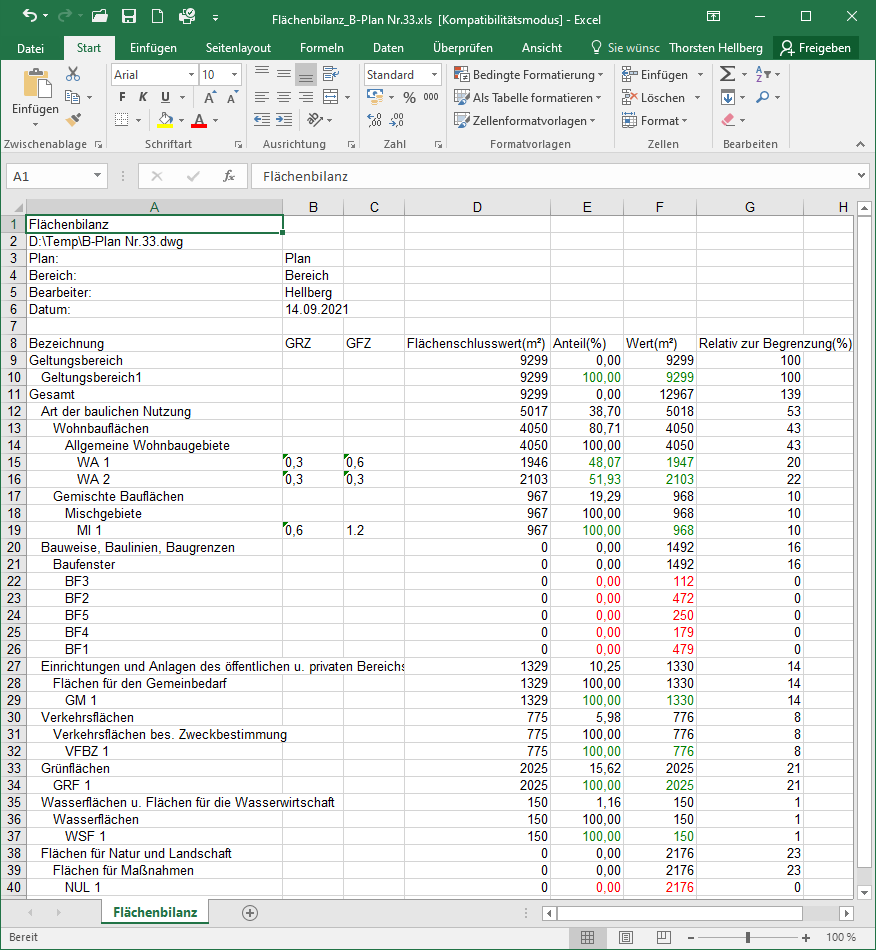Toggle bold formatting (F button)
Viewport: 876px width, 950px height.
click(123, 97)
